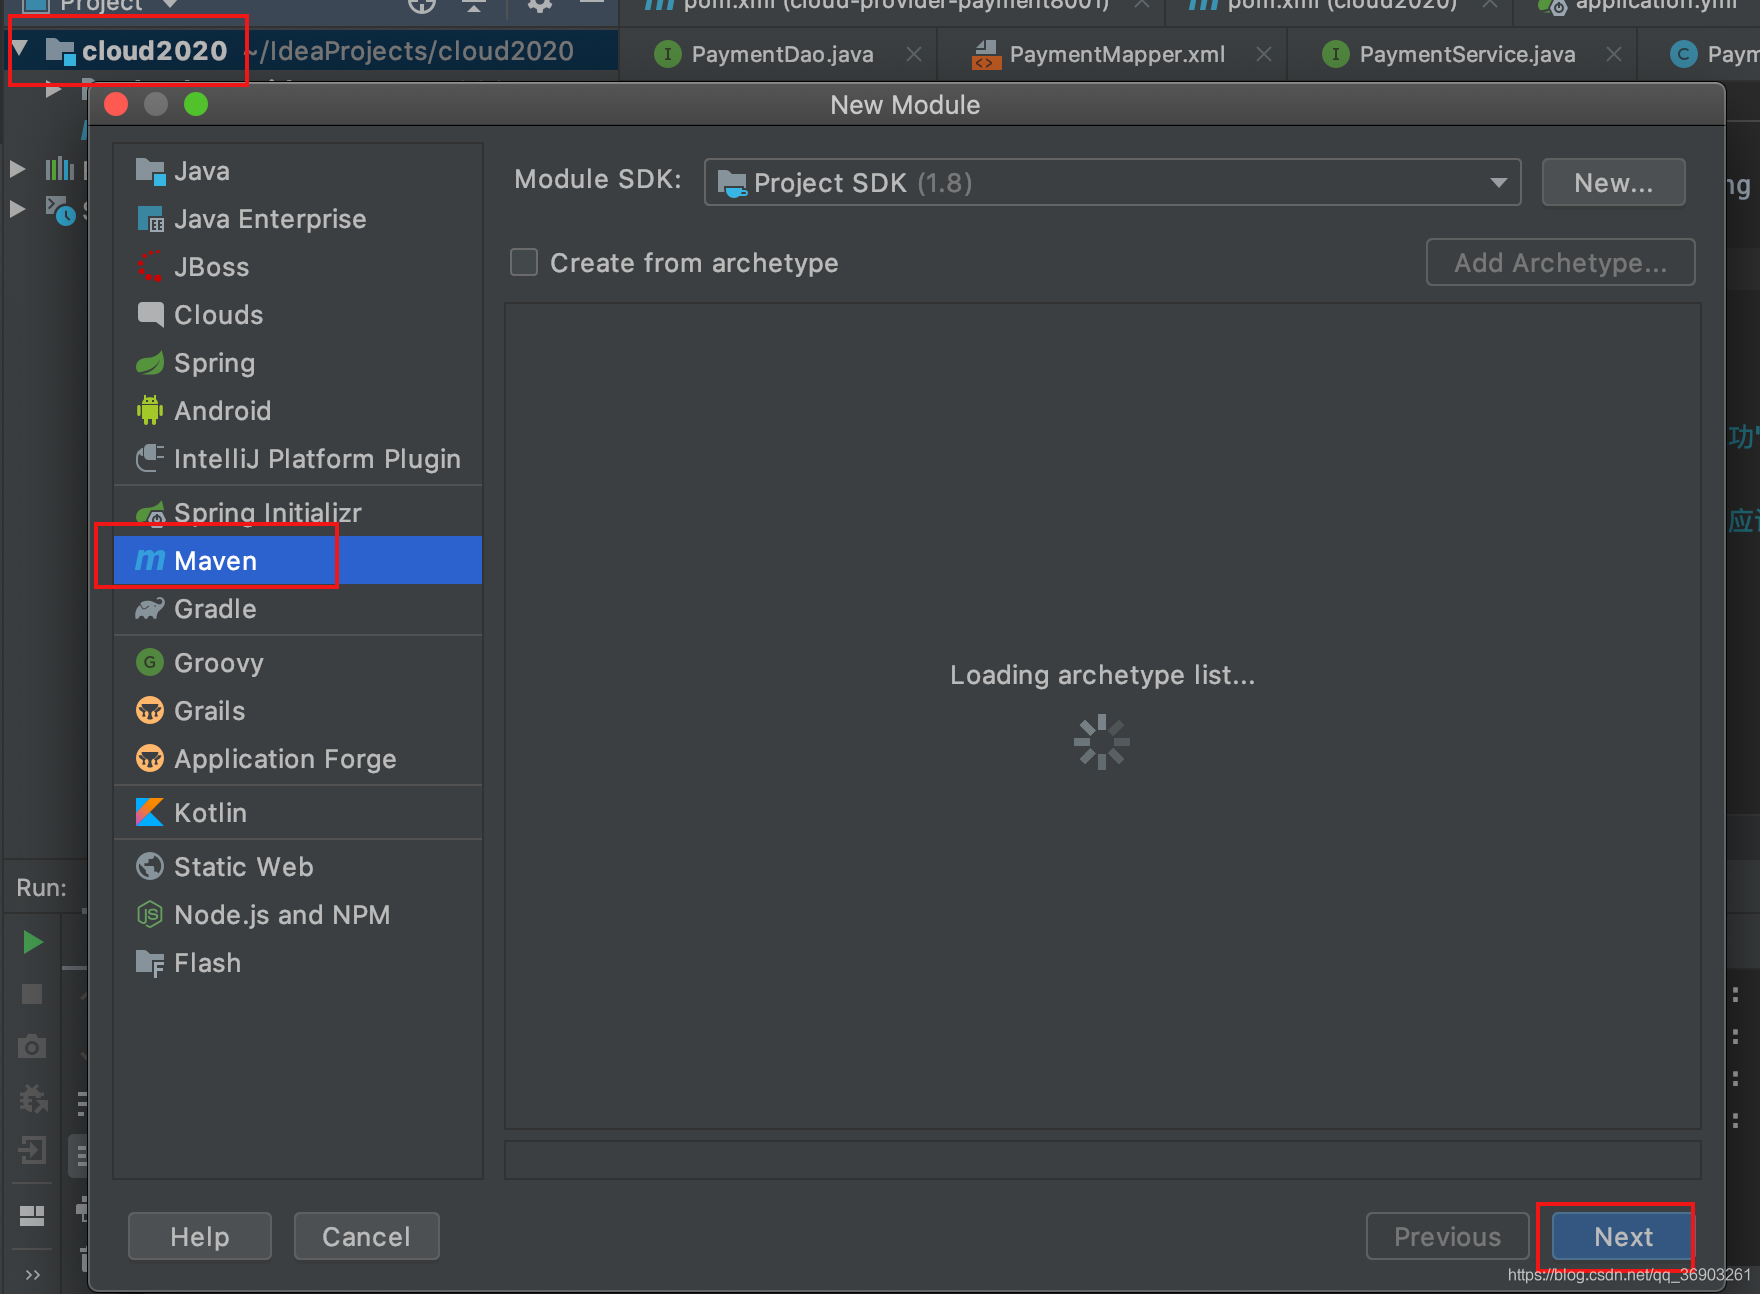Screen dimensions: 1760x1294
Task: Choose IntelliJ Platform Plugin
Action: pyautogui.click(x=298, y=459)
